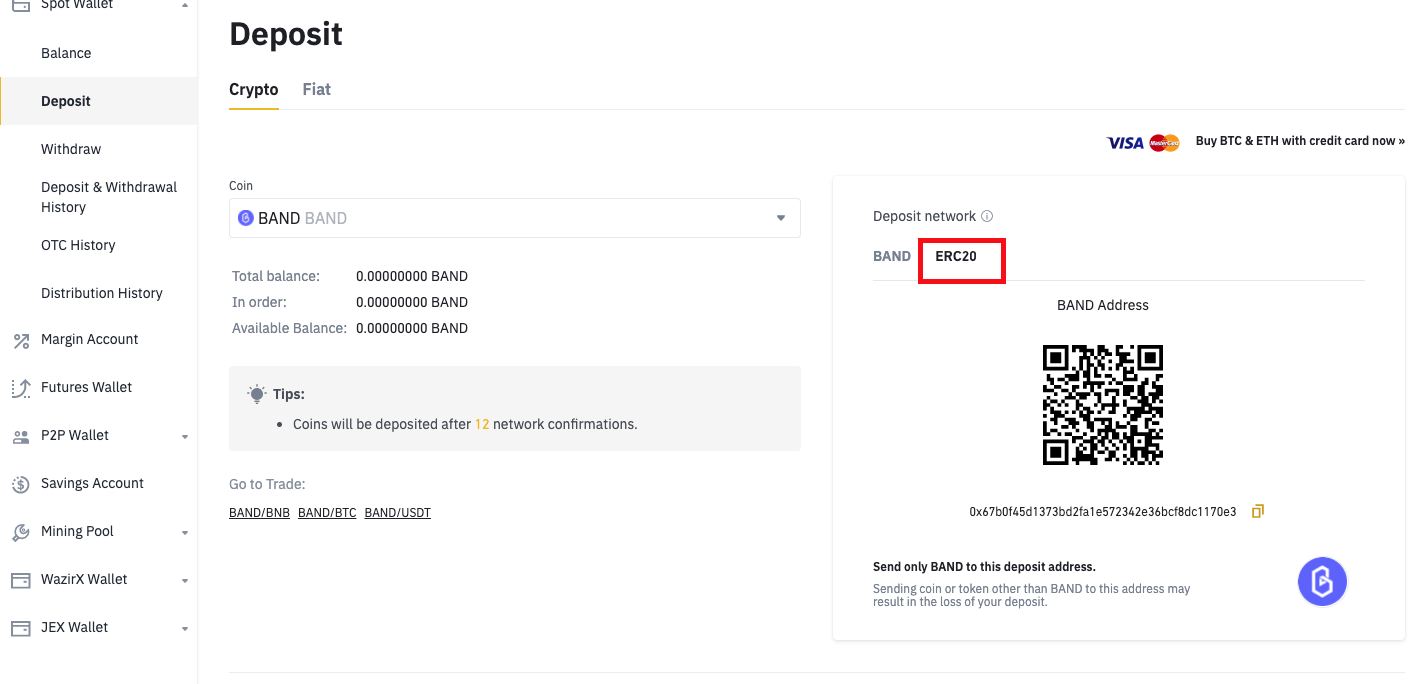
Task: Select the BAND deposit network tab
Action: coord(892,256)
